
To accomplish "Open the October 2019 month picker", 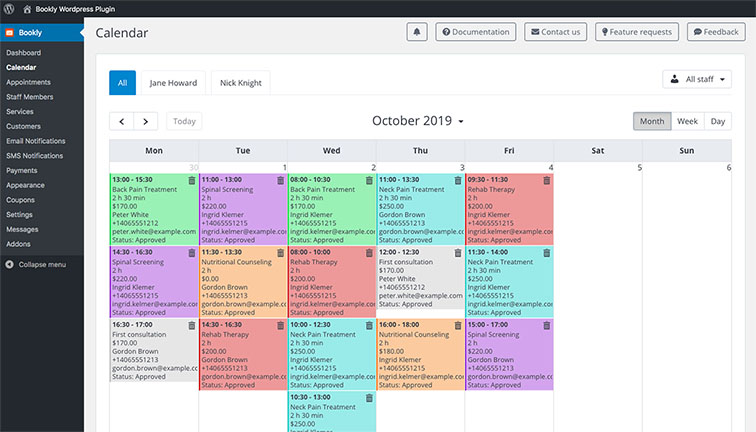I will tap(418, 121).
